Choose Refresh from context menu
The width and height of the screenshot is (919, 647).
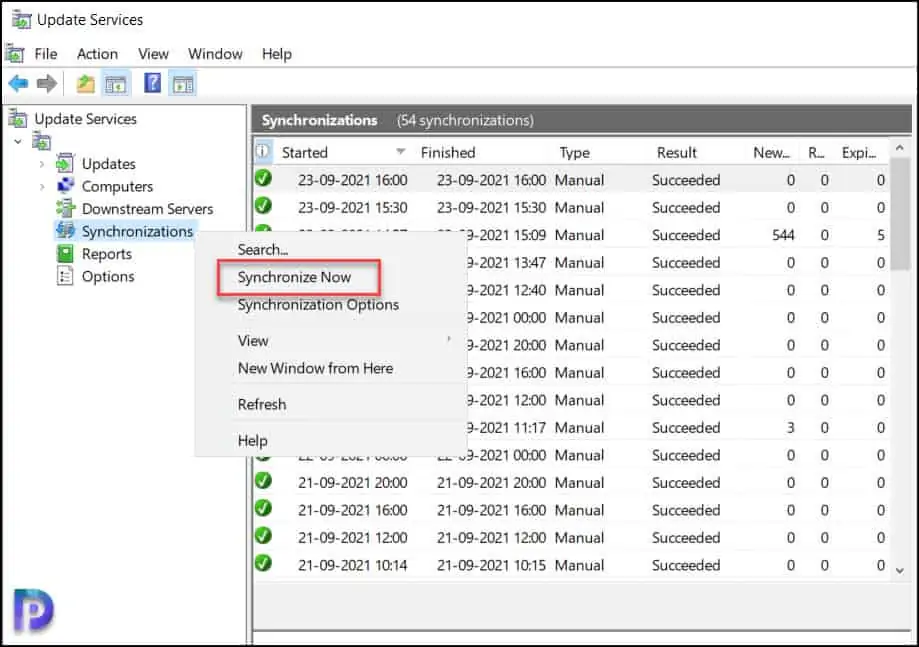(262, 404)
